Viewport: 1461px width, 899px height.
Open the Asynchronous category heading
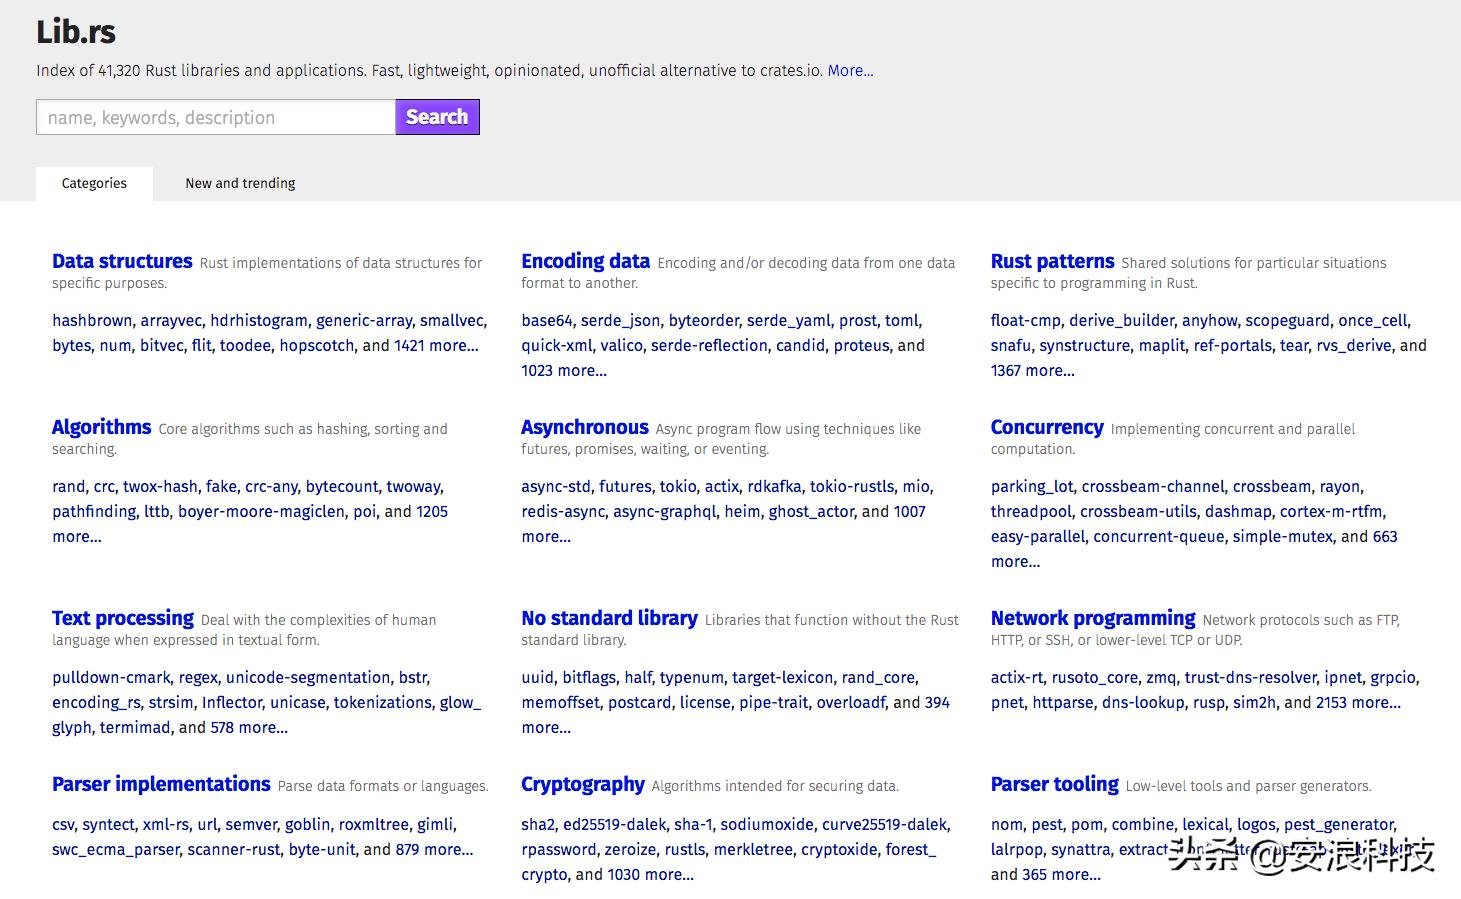point(585,427)
